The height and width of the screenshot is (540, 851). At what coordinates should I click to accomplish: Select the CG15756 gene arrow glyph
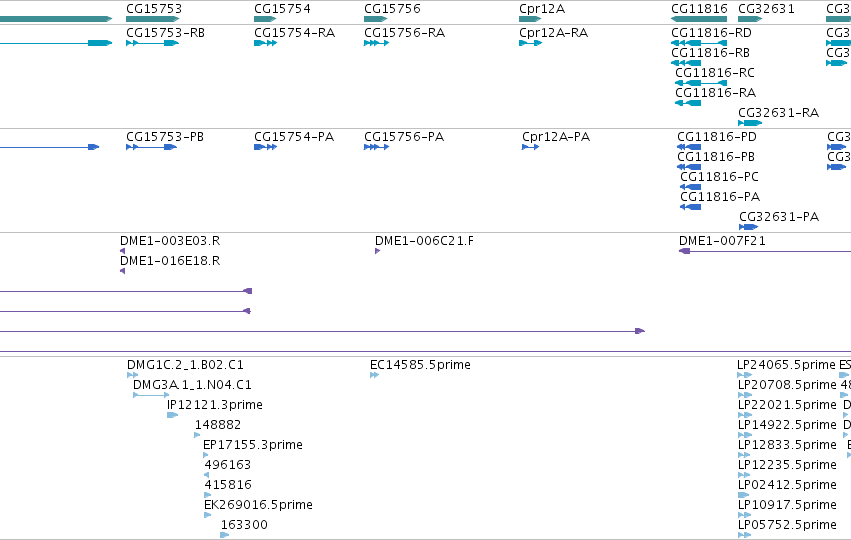[x=376, y=19]
